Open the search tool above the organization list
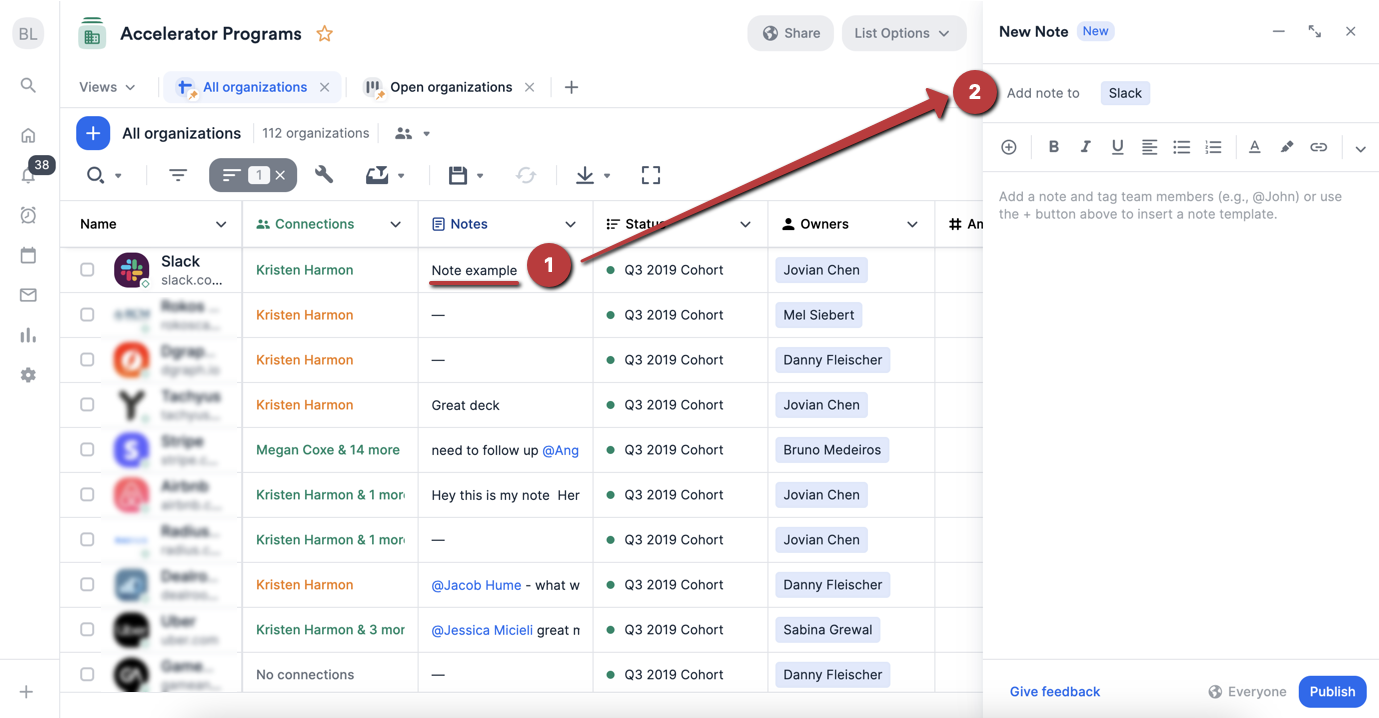 (x=97, y=175)
